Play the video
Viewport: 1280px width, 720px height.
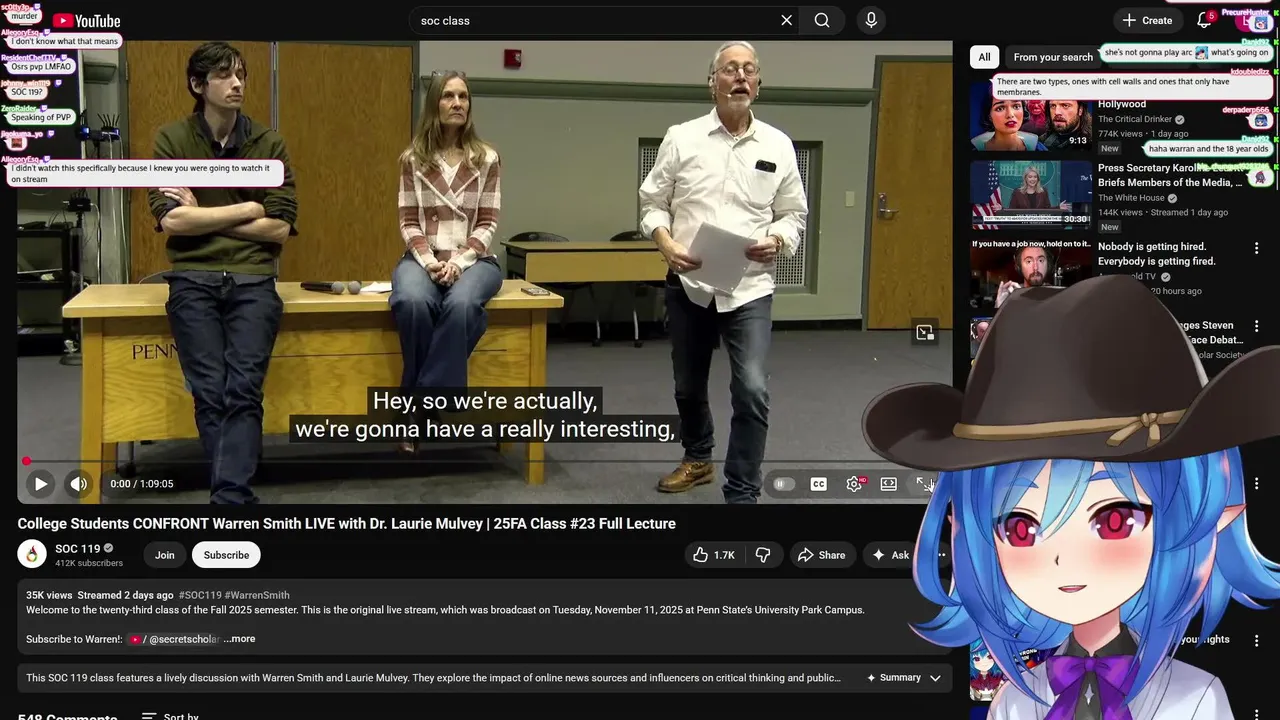tap(40, 484)
